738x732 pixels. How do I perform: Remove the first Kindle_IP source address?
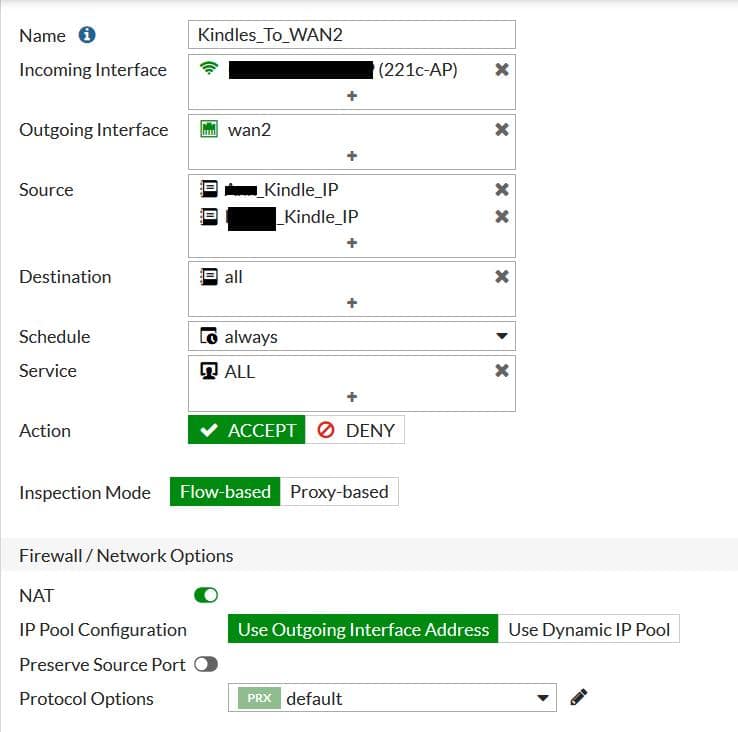[502, 190]
